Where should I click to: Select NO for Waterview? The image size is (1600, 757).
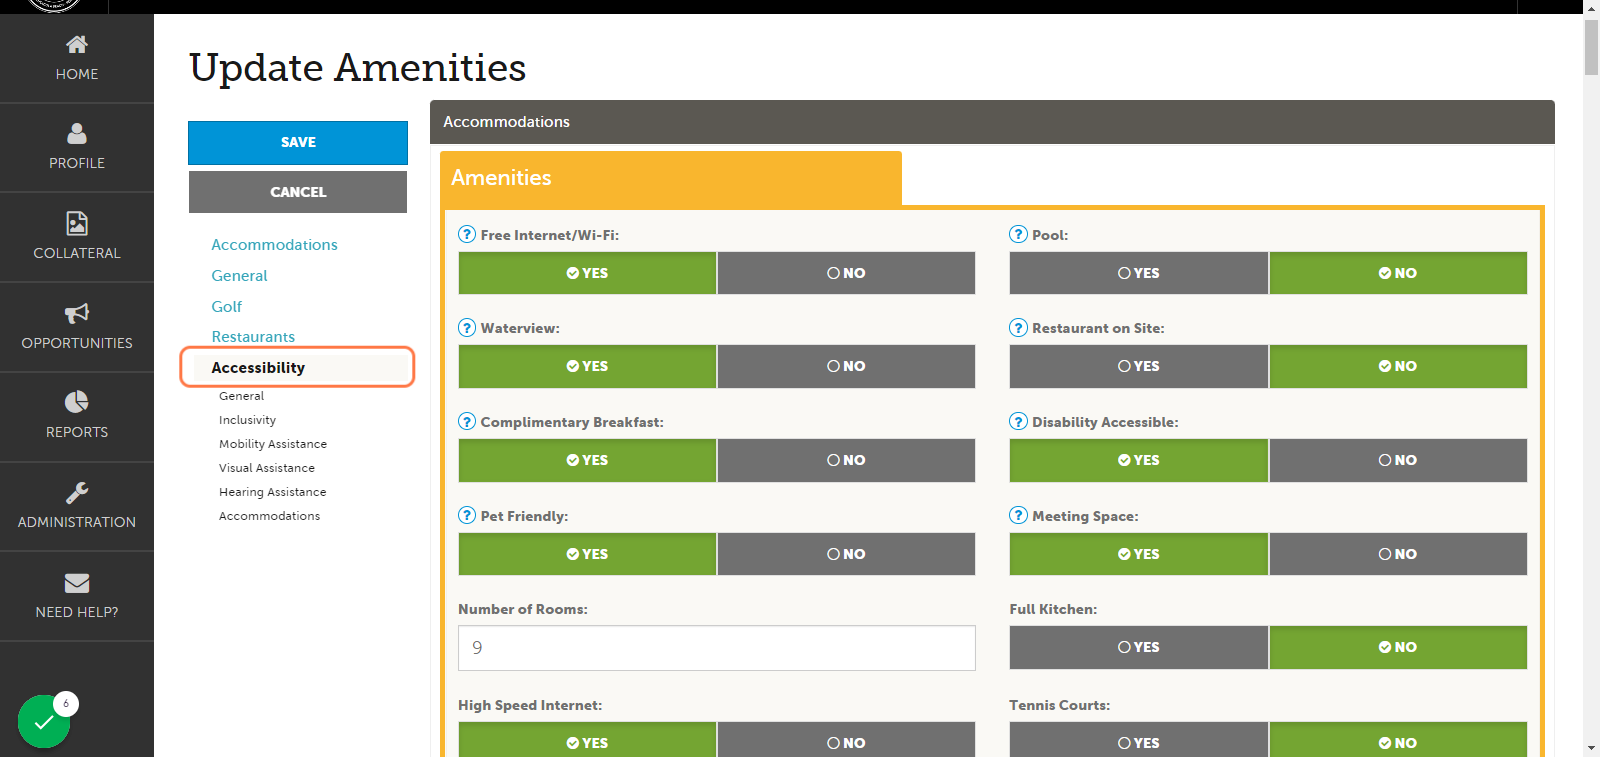pyautogui.click(x=846, y=366)
